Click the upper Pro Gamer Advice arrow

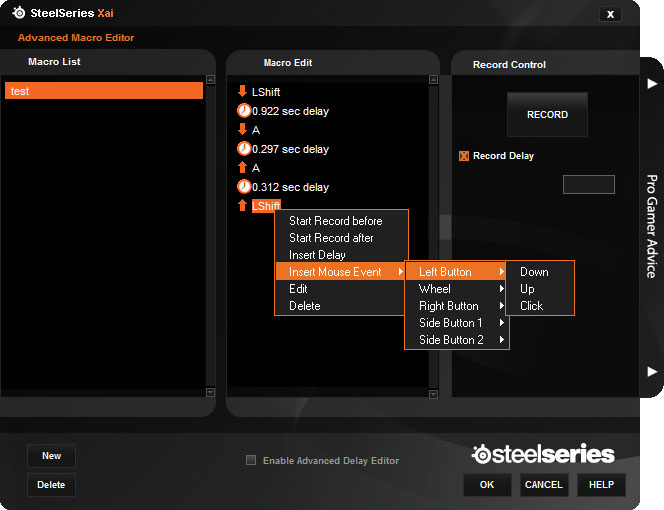point(652,84)
